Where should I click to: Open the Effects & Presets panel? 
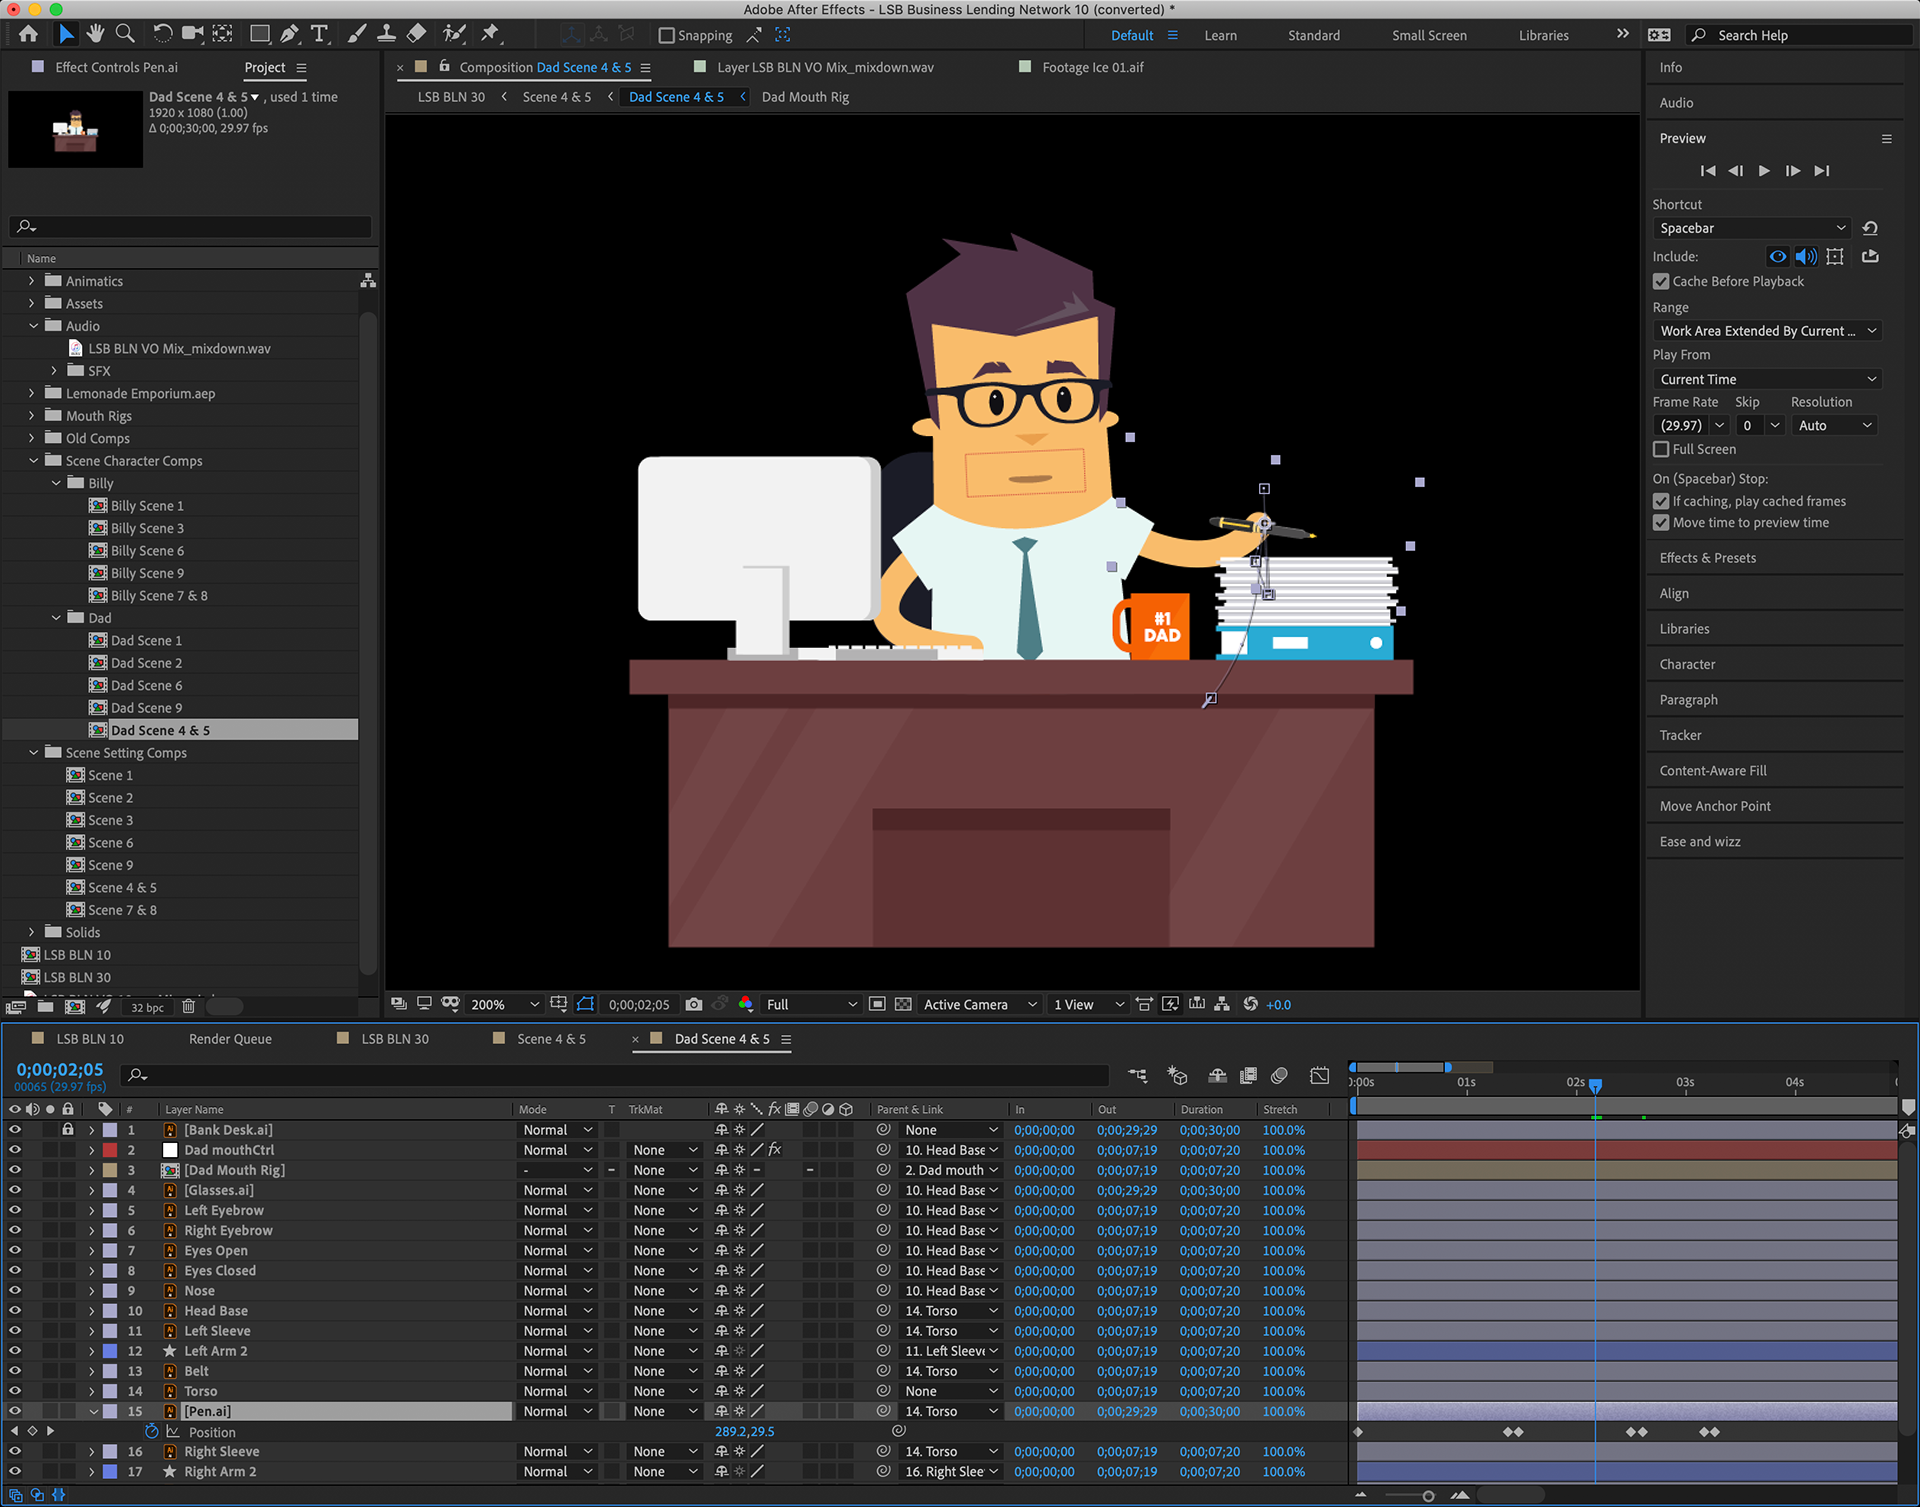[x=1707, y=558]
